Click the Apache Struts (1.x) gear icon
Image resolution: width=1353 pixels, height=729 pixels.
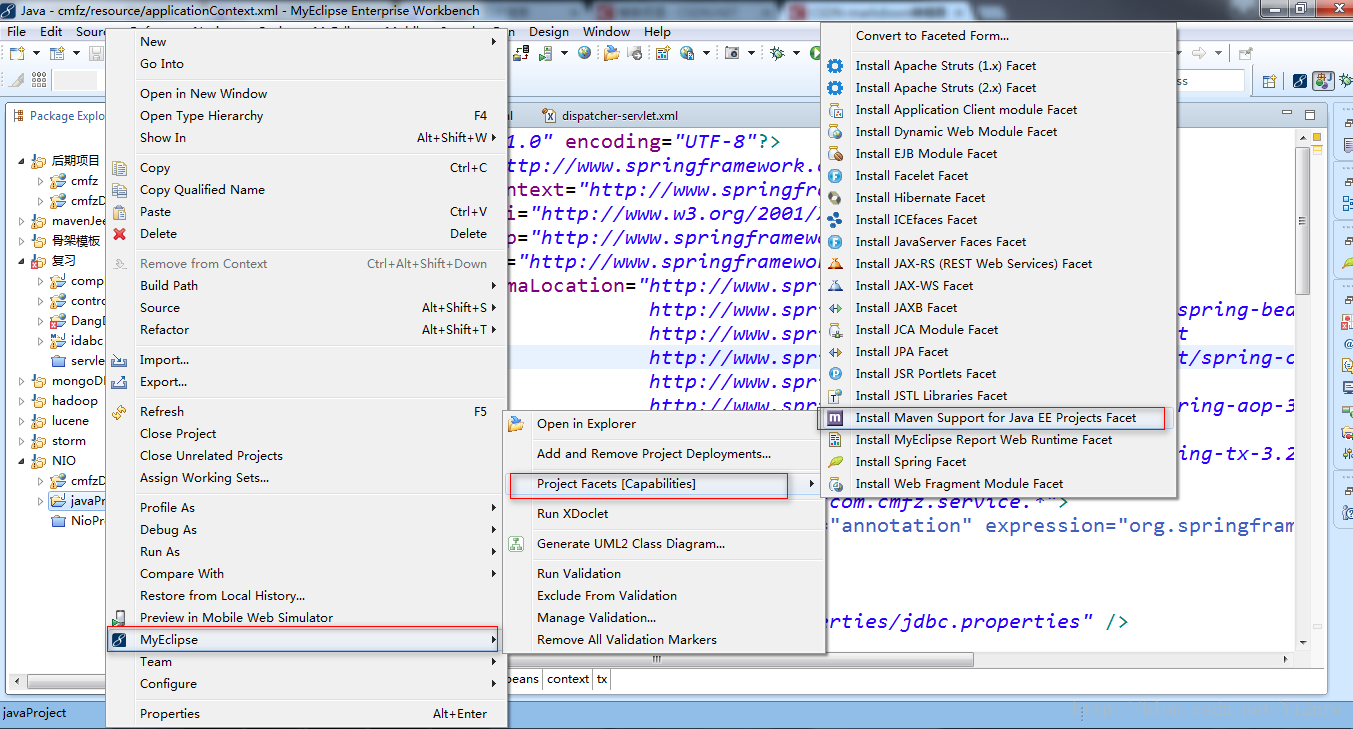pyautogui.click(x=835, y=66)
